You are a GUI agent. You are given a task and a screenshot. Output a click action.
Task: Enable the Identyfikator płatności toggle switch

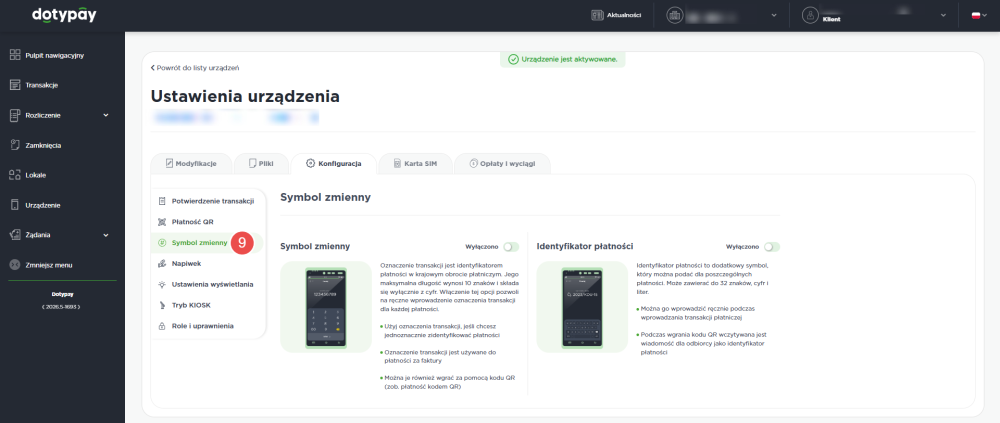(x=772, y=246)
